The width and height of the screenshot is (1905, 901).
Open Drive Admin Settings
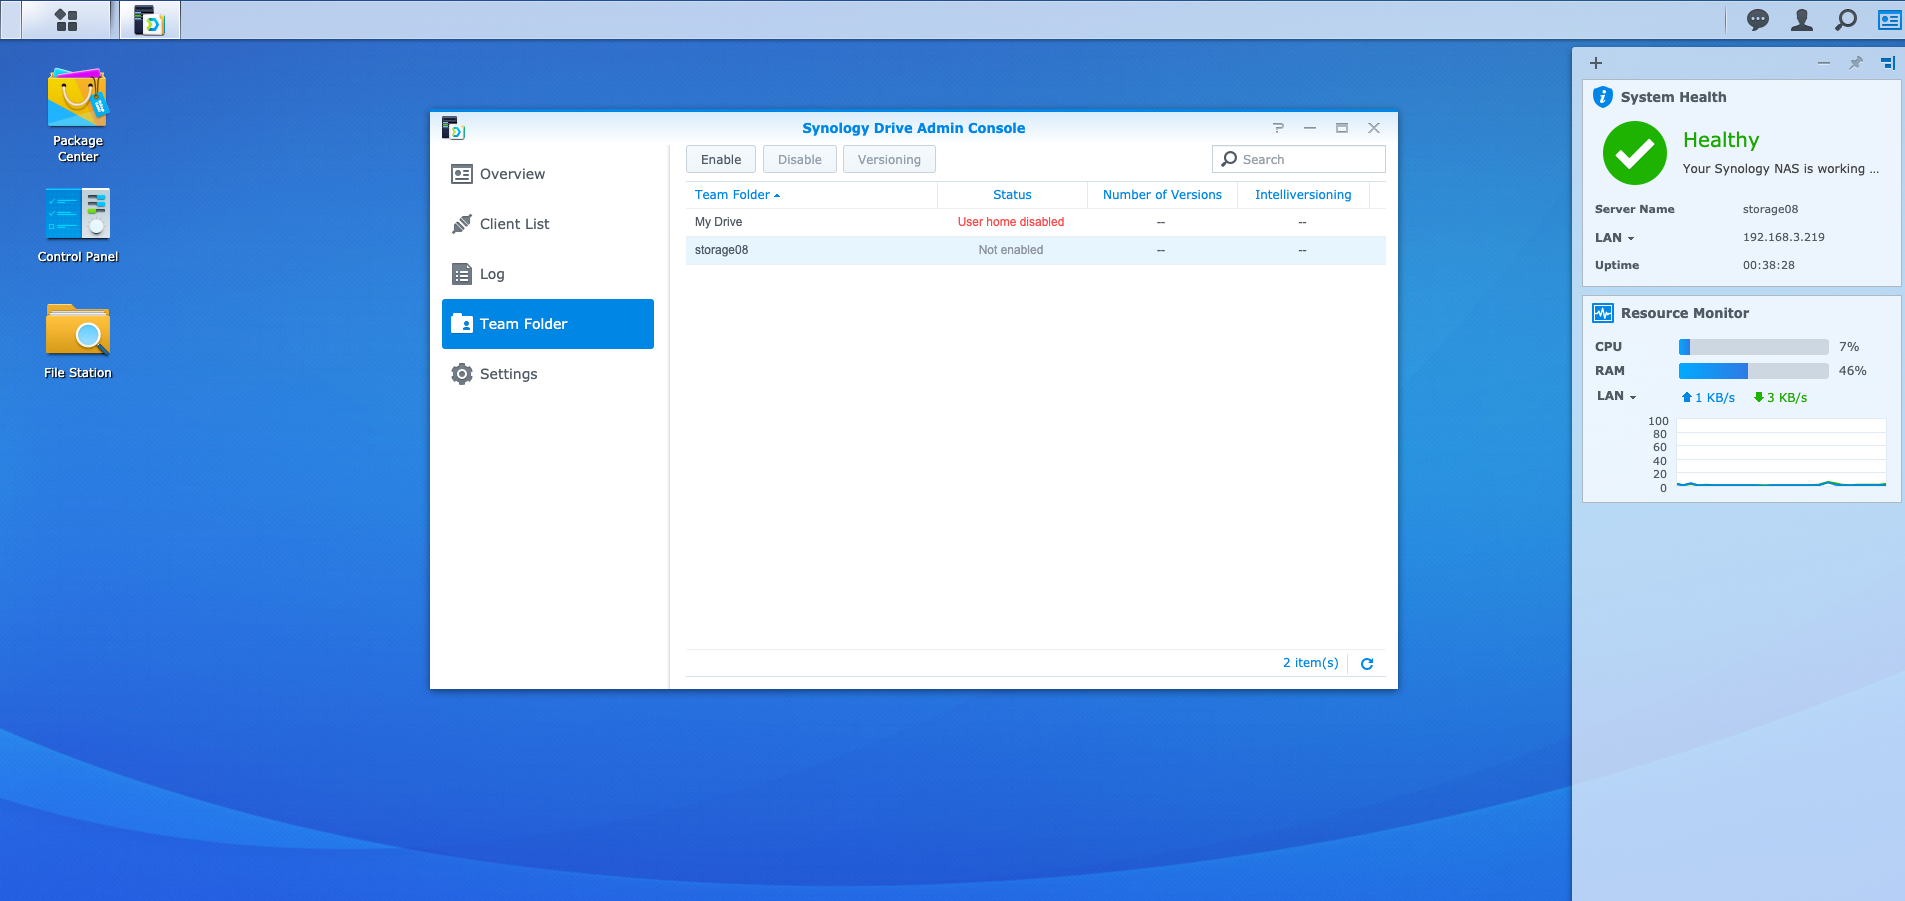[507, 373]
